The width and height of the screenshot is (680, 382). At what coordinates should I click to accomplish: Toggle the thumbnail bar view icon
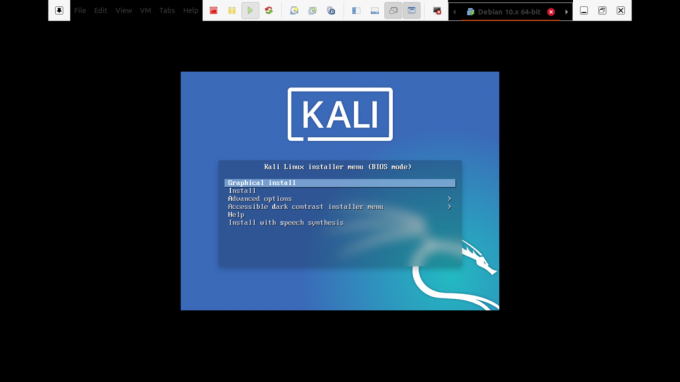tap(375, 10)
